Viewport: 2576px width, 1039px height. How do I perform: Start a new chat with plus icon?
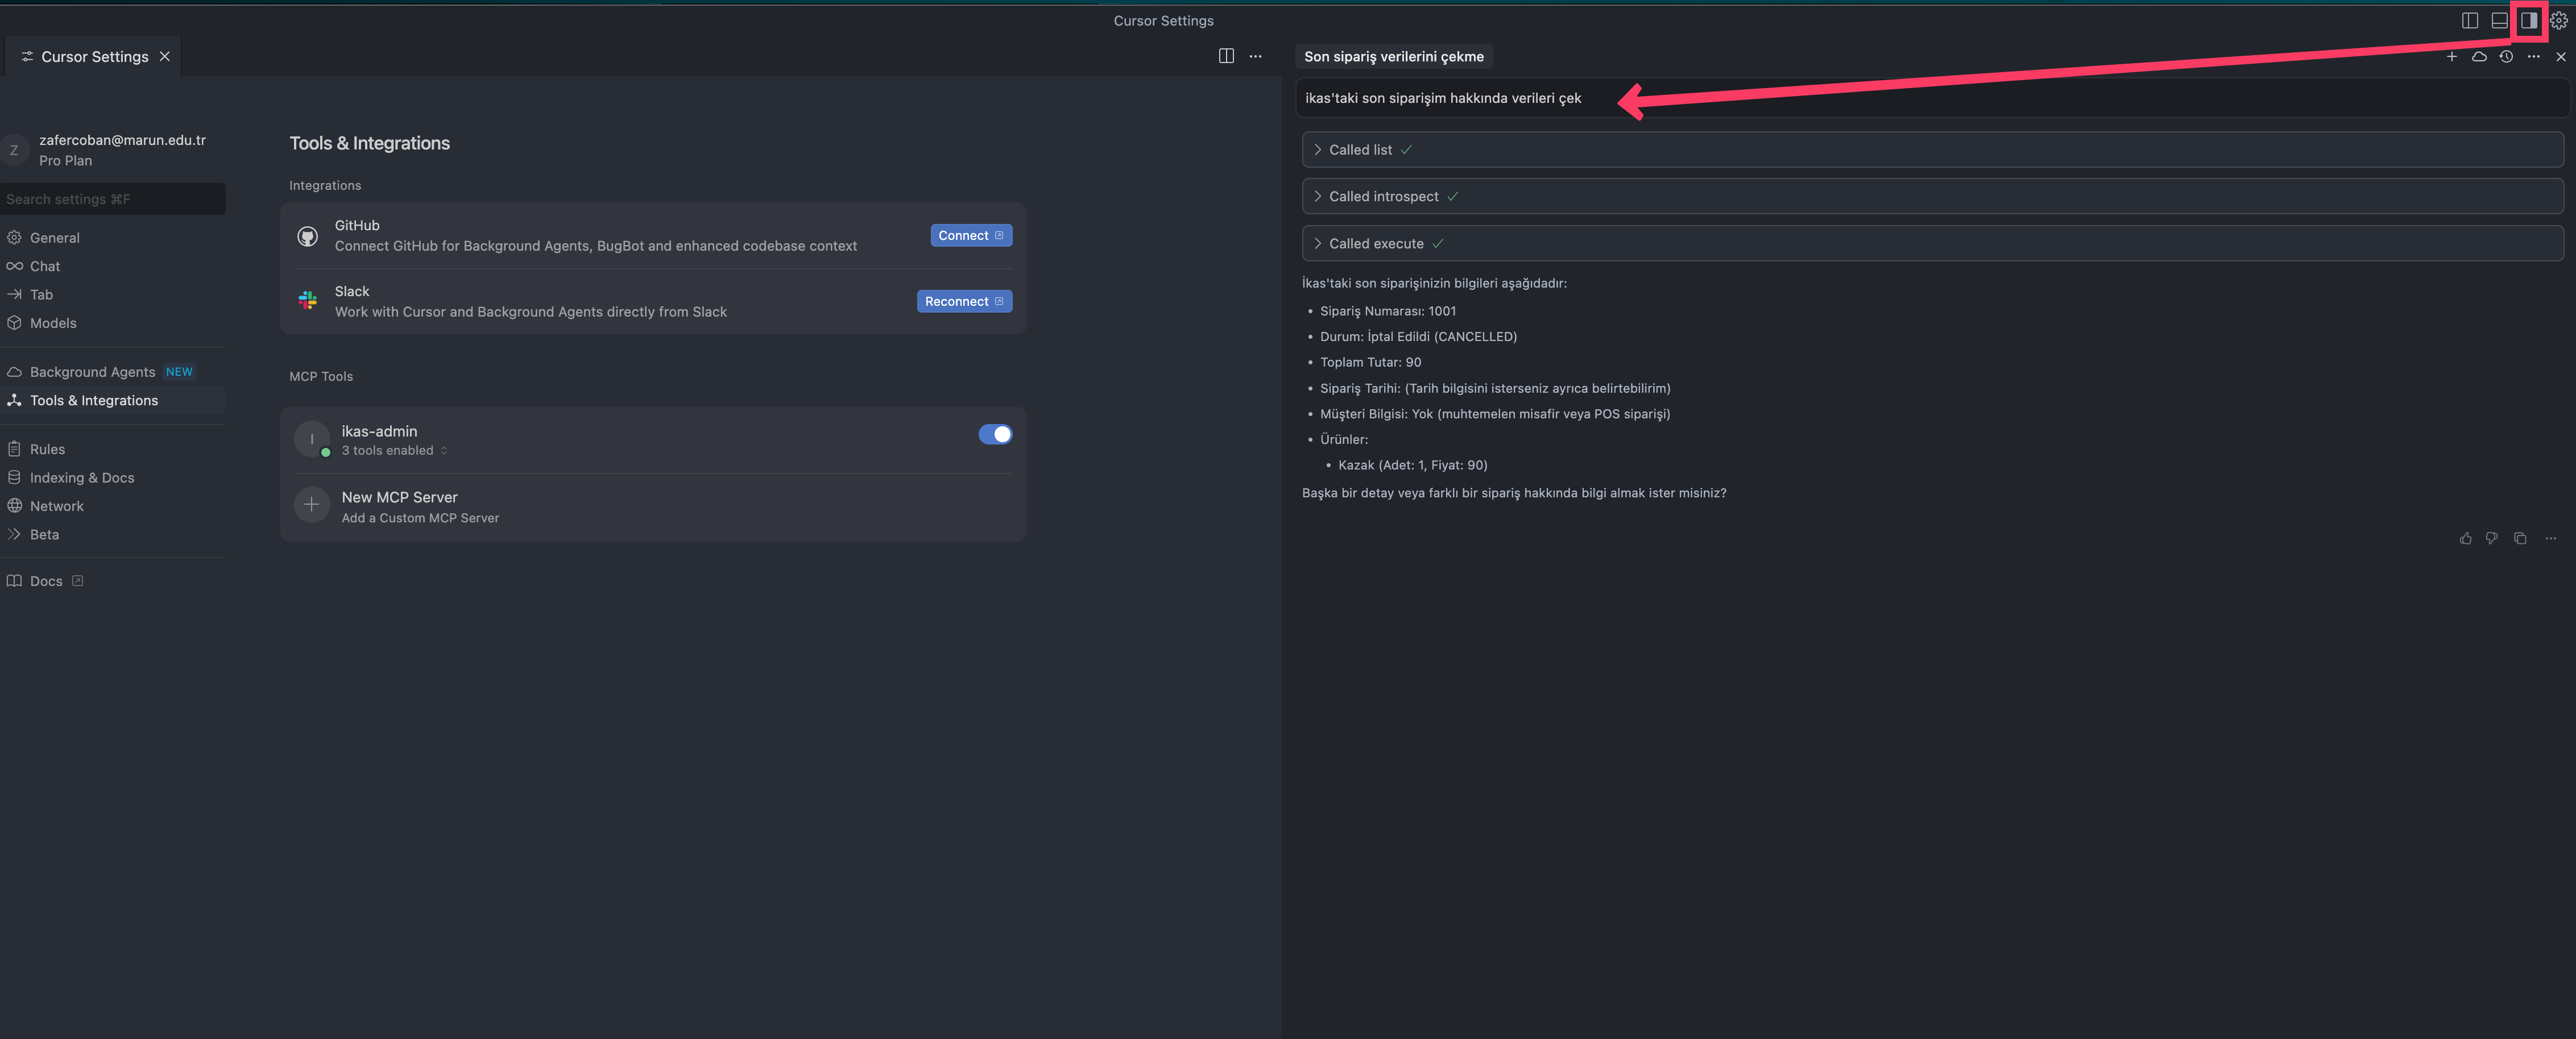click(x=2451, y=57)
